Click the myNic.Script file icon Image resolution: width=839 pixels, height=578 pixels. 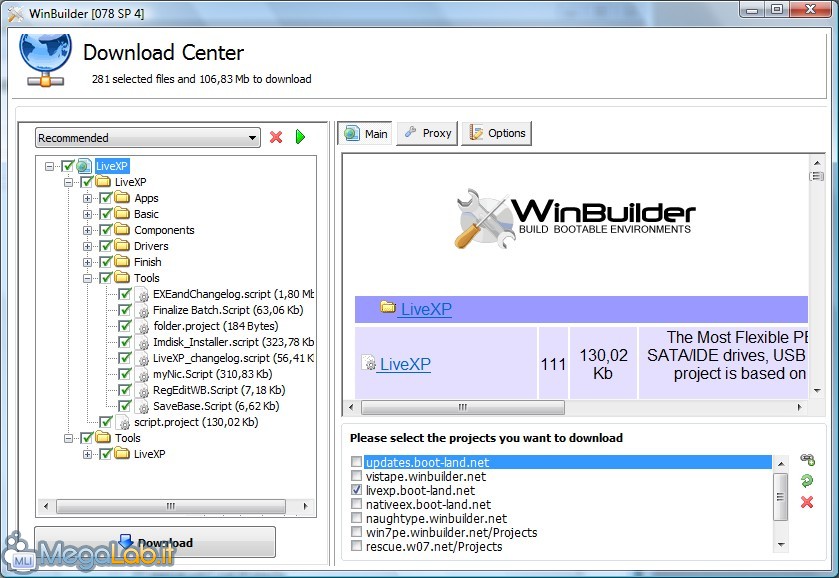(142, 375)
